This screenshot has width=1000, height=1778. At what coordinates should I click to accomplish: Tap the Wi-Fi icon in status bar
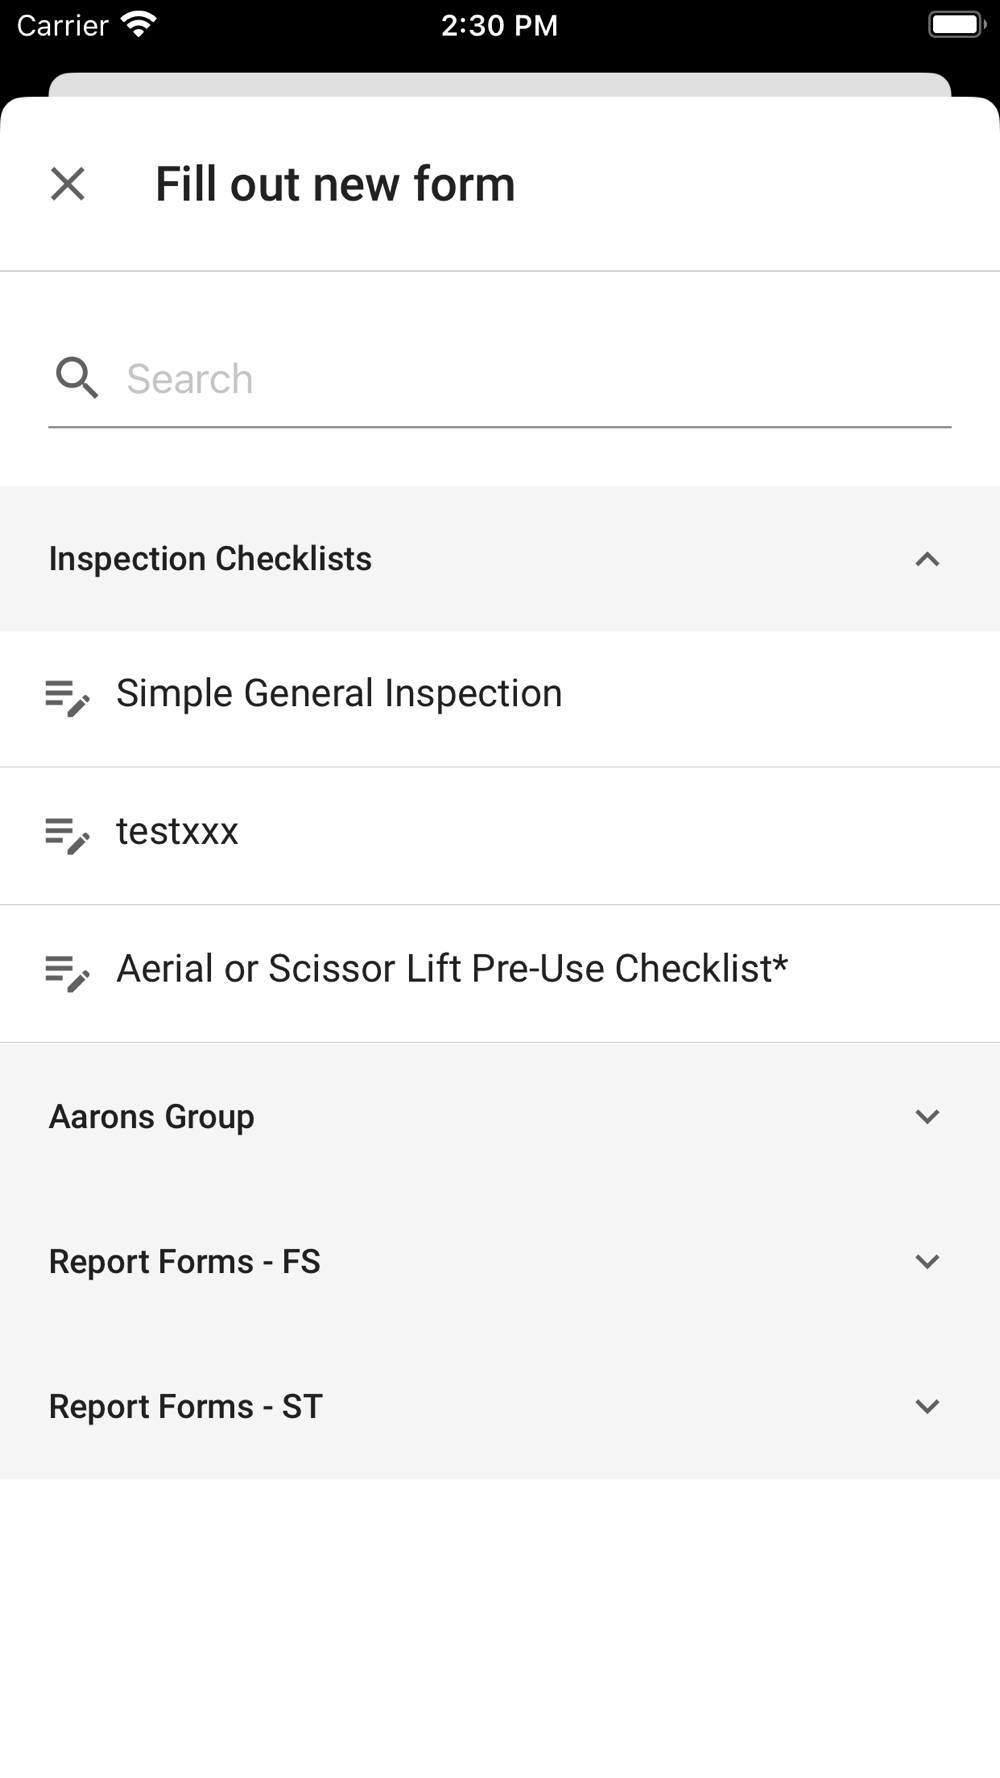tap(138, 24)
